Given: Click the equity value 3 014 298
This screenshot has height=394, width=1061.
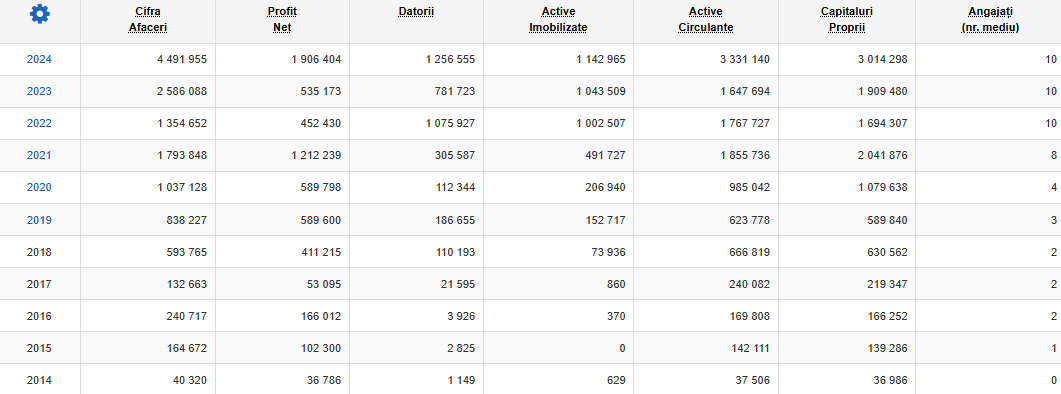Looking at the screenshot, I should click(882, 60).
